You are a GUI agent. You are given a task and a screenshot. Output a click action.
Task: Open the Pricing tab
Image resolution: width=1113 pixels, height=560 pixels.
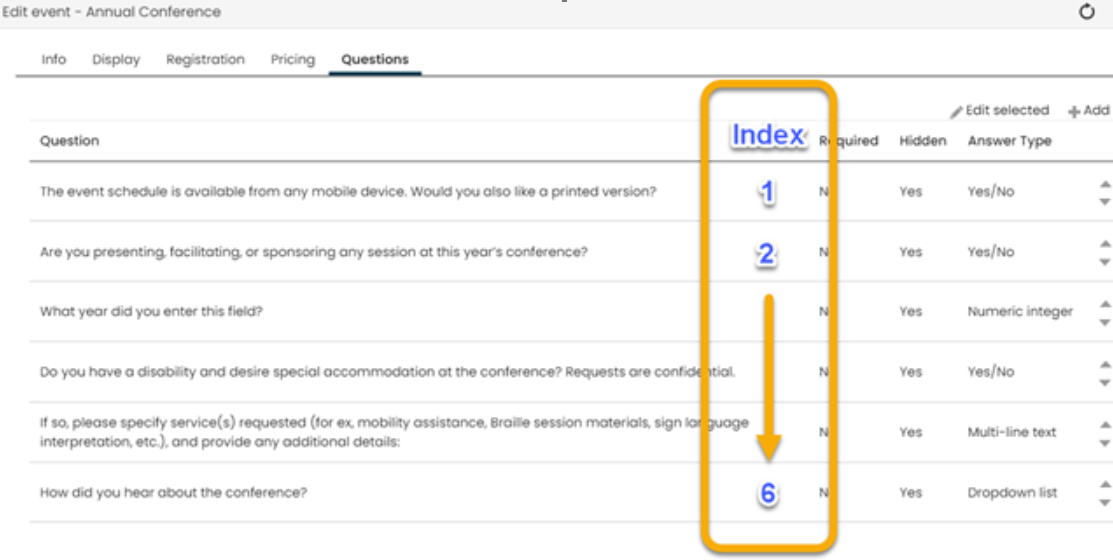tap(292, 59)
